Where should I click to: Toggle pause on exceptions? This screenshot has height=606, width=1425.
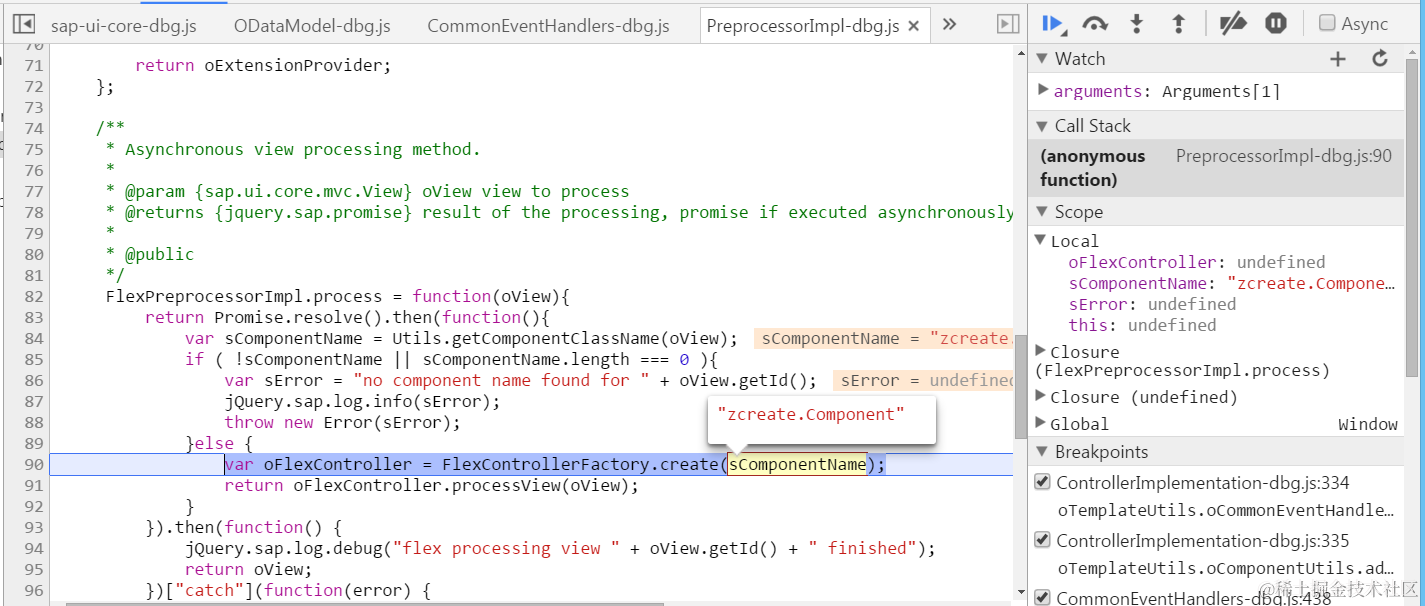[x=1275, y=23]
